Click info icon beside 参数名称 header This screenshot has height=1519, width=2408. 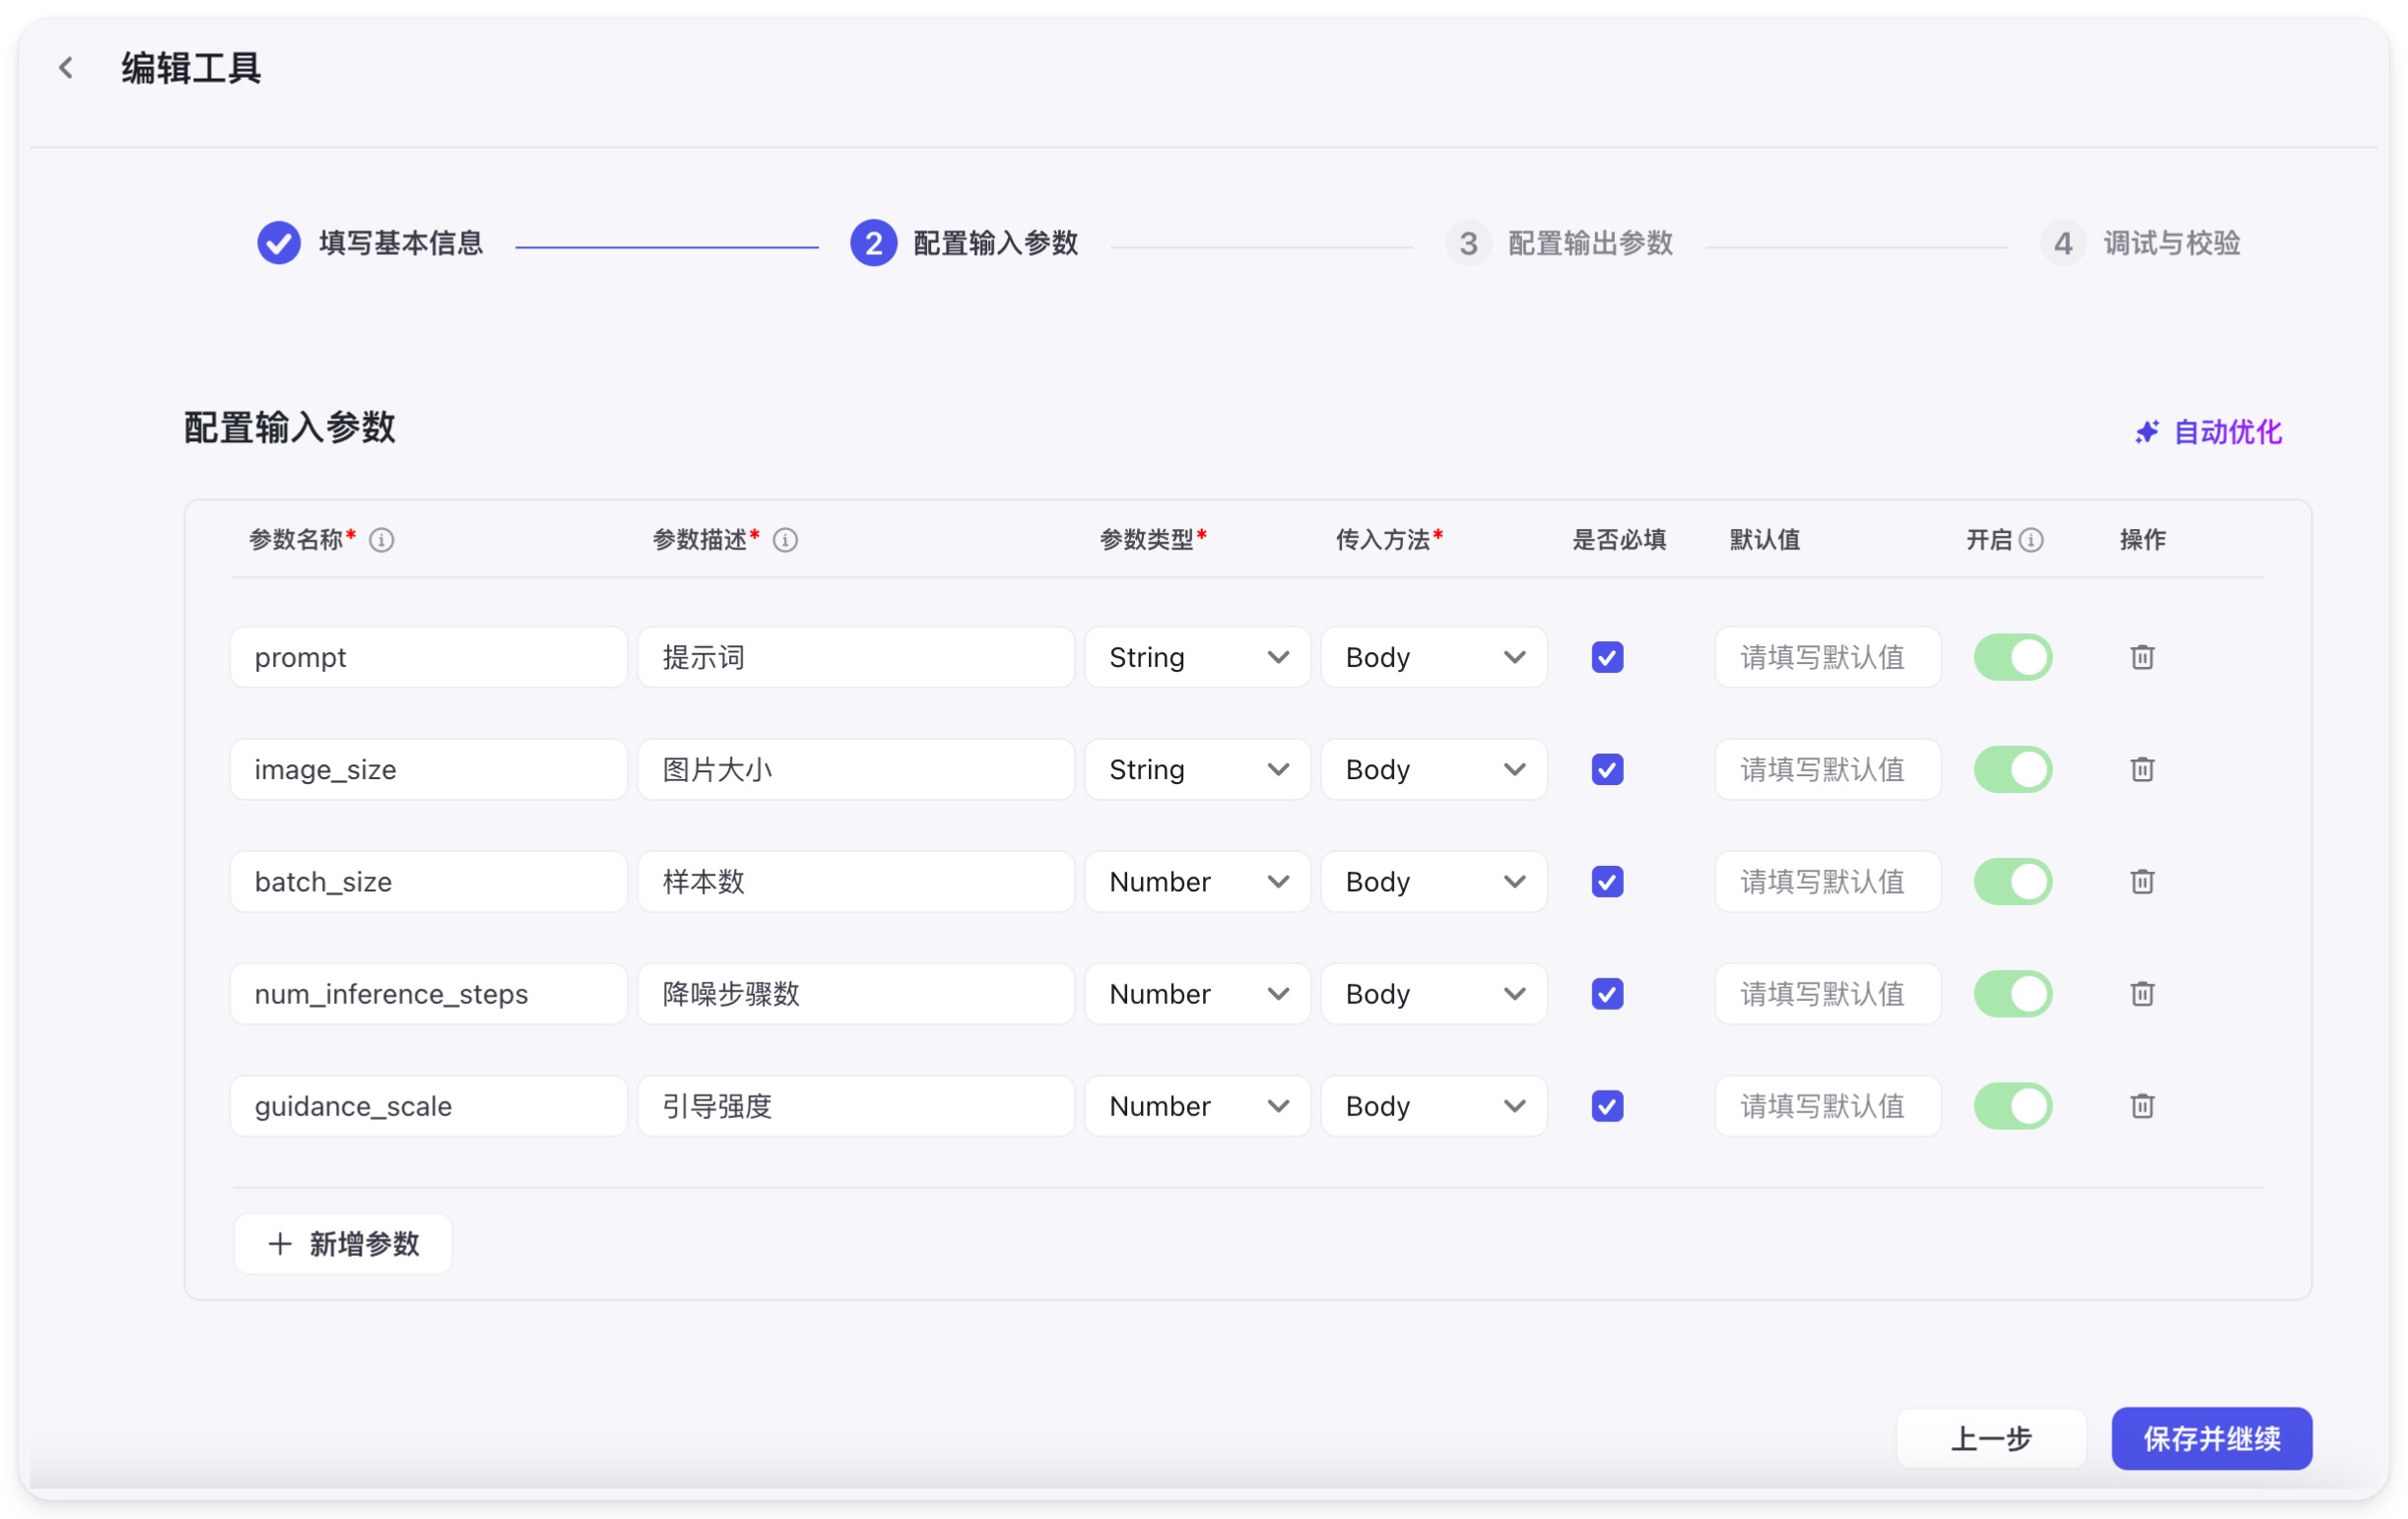(x=381, y=540)
